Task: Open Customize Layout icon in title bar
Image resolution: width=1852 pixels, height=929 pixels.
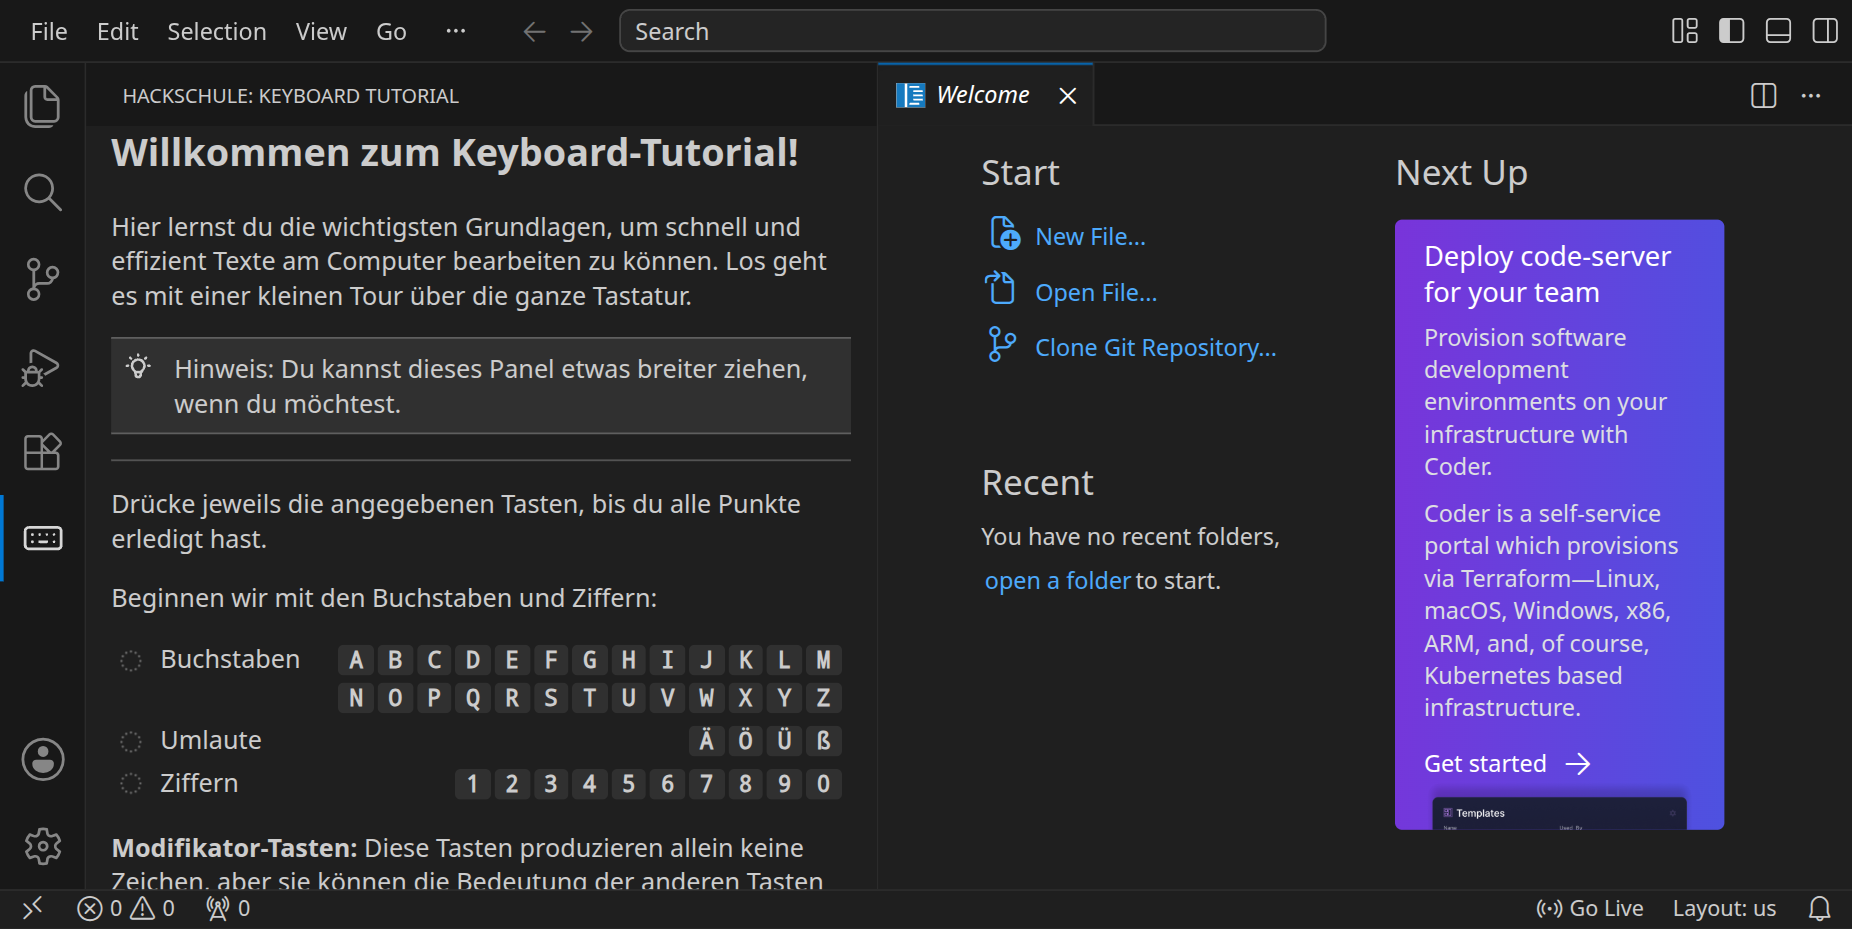Action: [1685, 31]
